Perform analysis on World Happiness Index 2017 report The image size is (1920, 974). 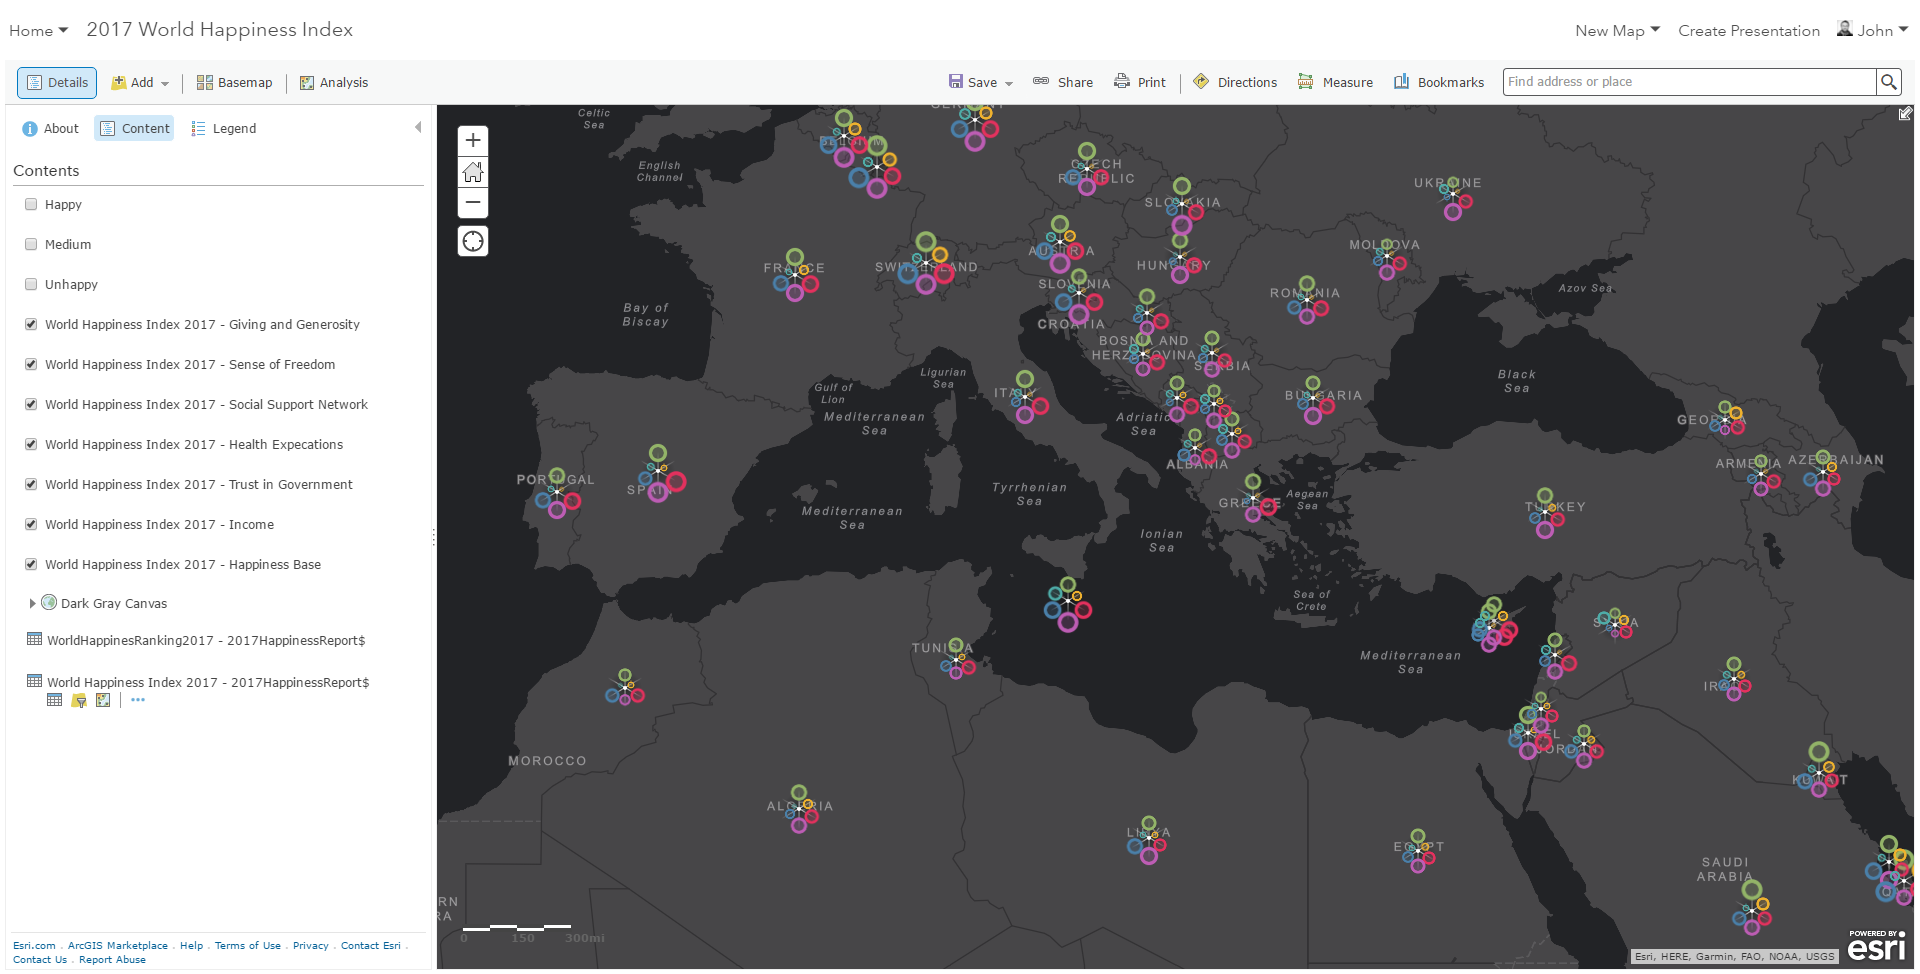tap(103, 700)
